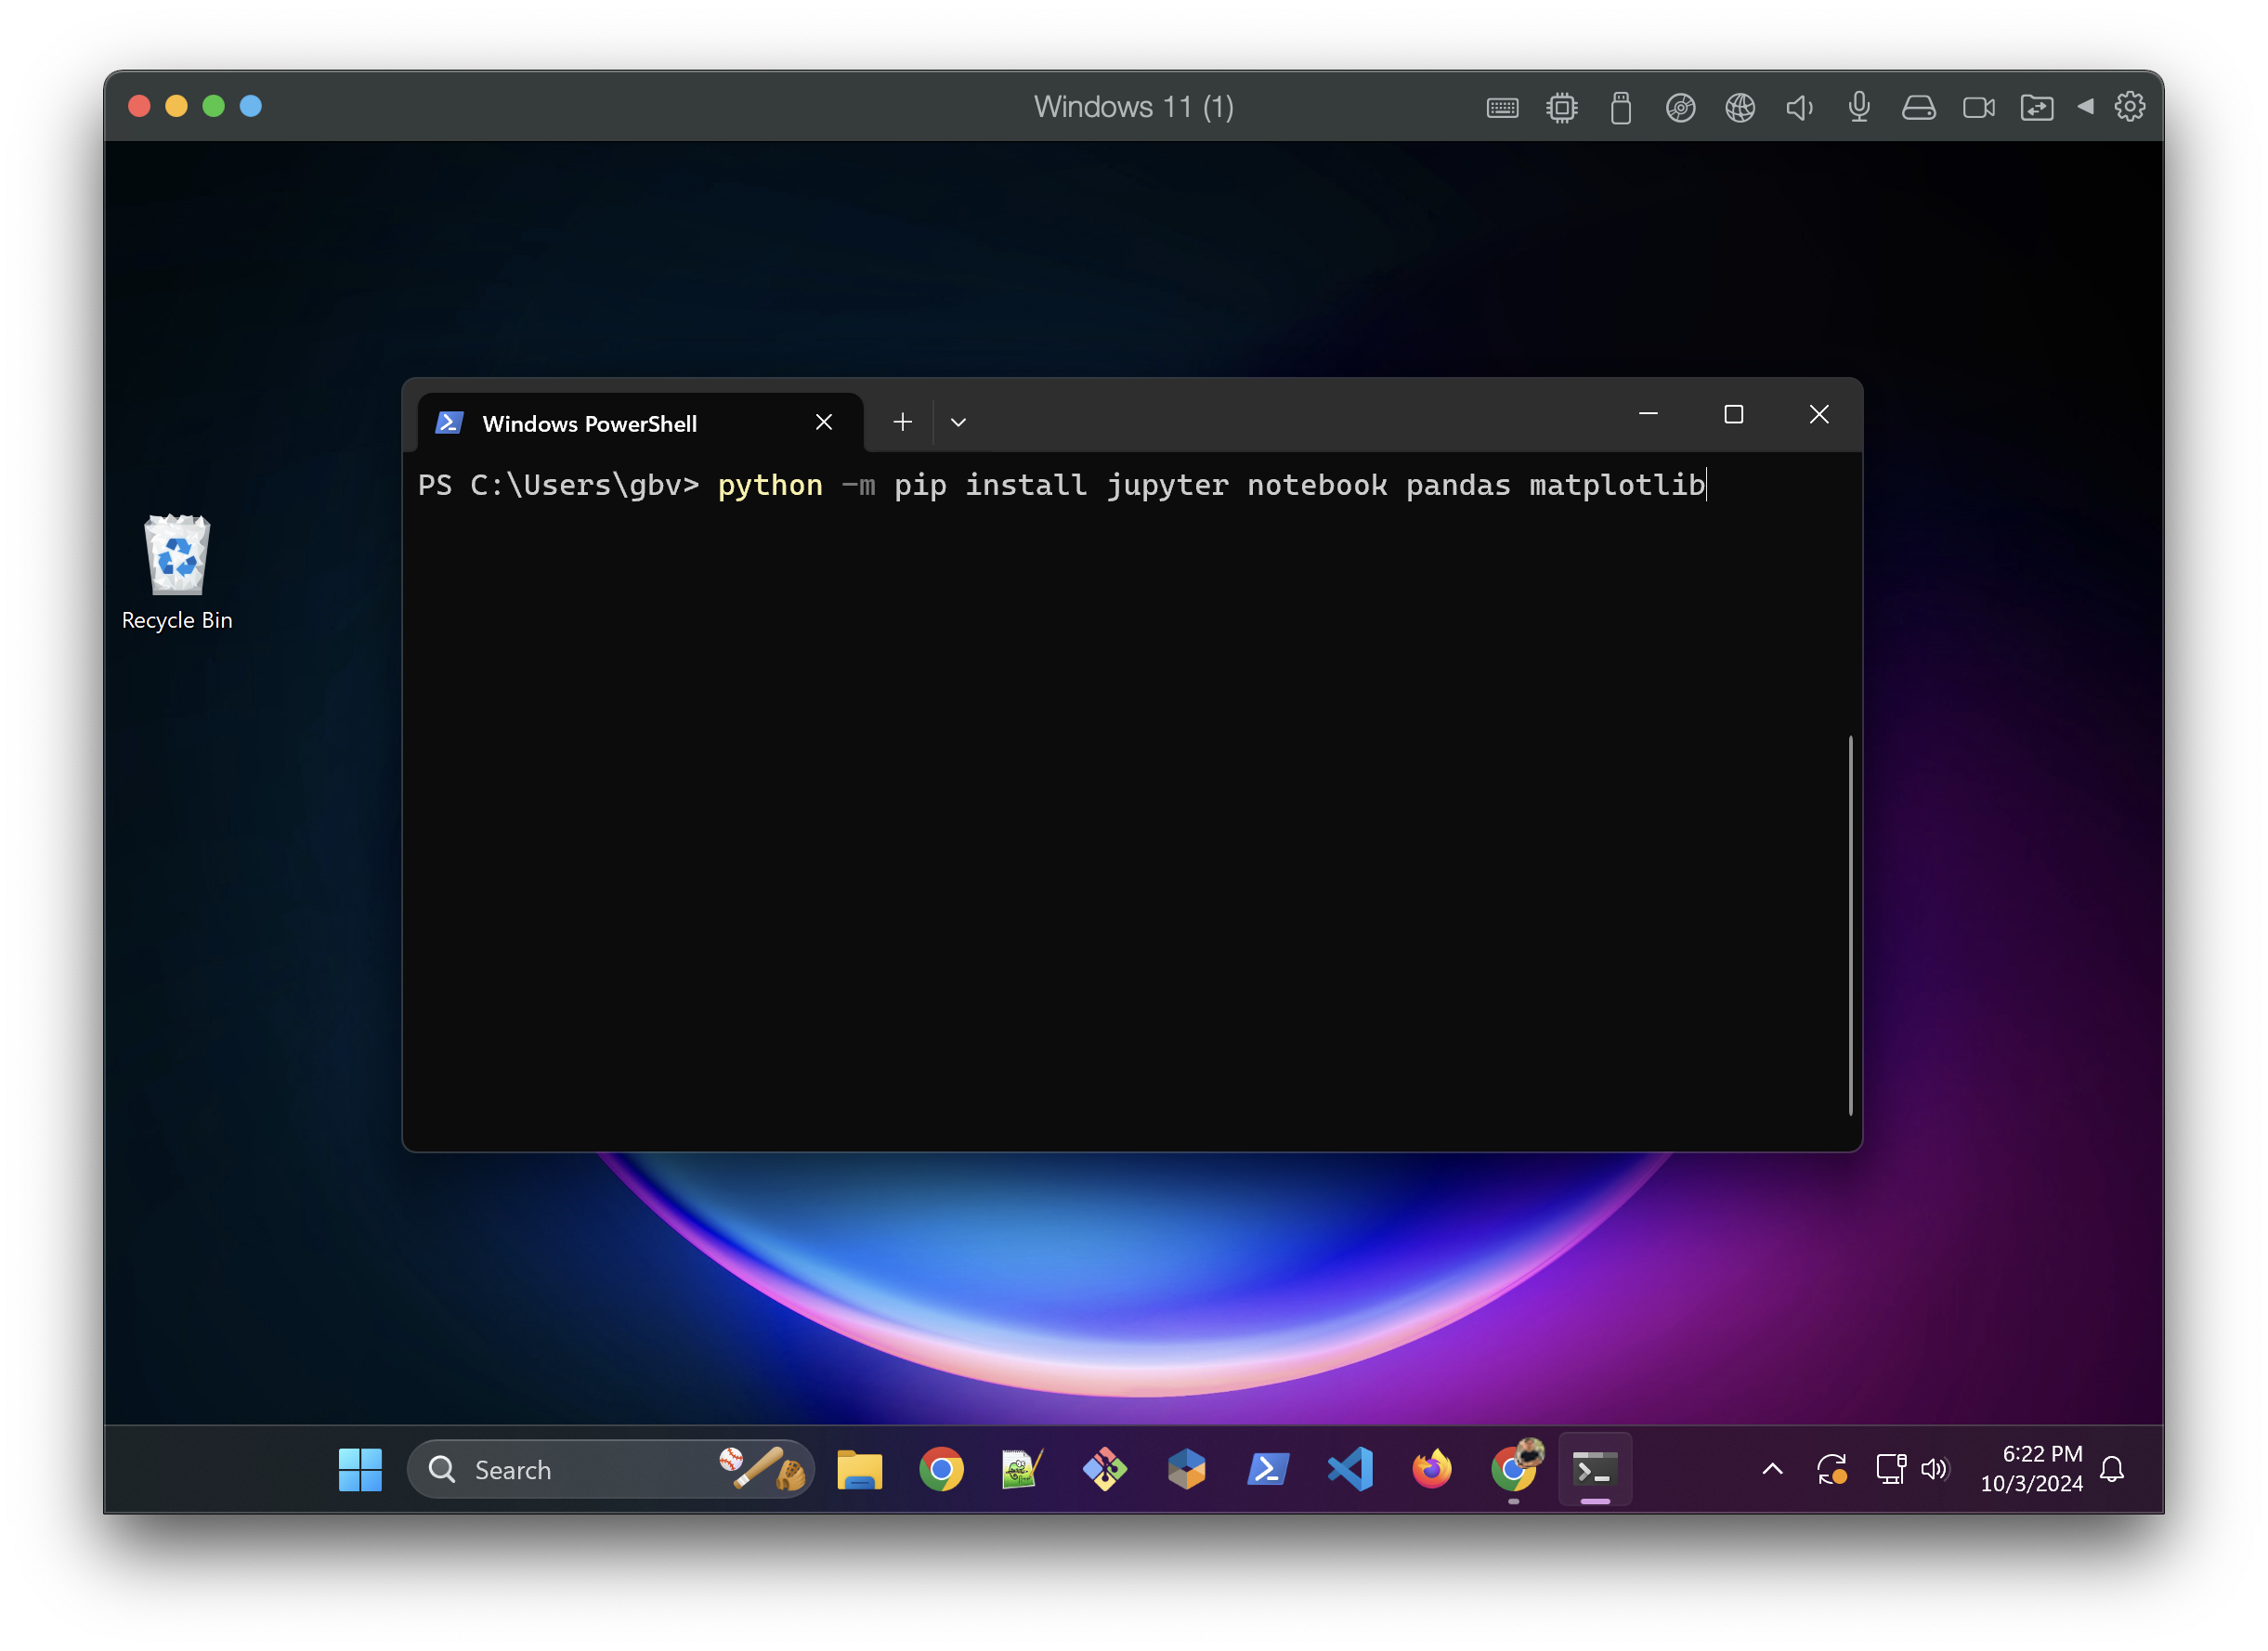
Task: Open the VM shared folder icon
Action: (2037, 108)
